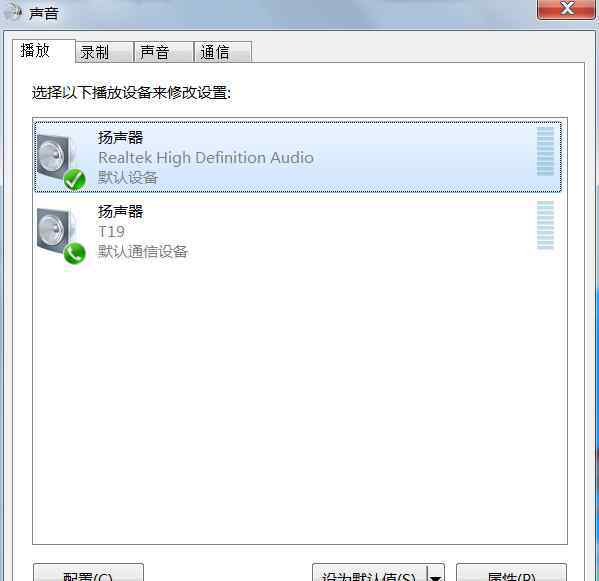
Task: Click the sound icon in the title bar
Action: coord(12,11)
